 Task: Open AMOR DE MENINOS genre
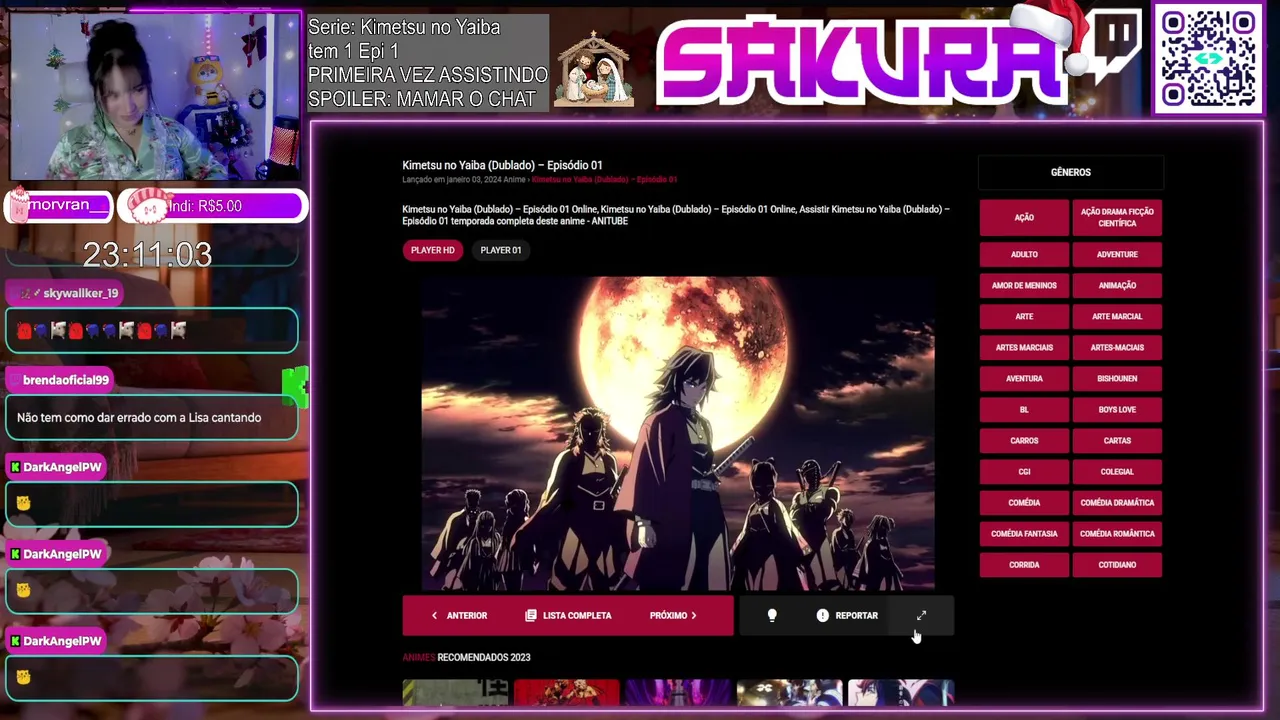click(1024, 286)
